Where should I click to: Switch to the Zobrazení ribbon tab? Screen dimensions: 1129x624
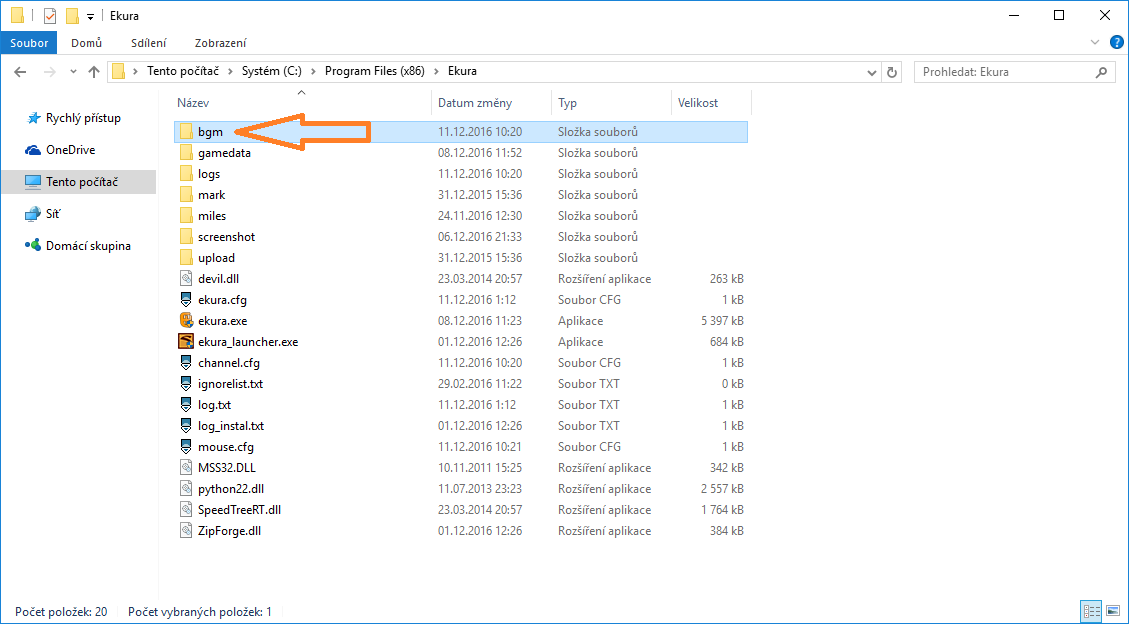point(220,43)
